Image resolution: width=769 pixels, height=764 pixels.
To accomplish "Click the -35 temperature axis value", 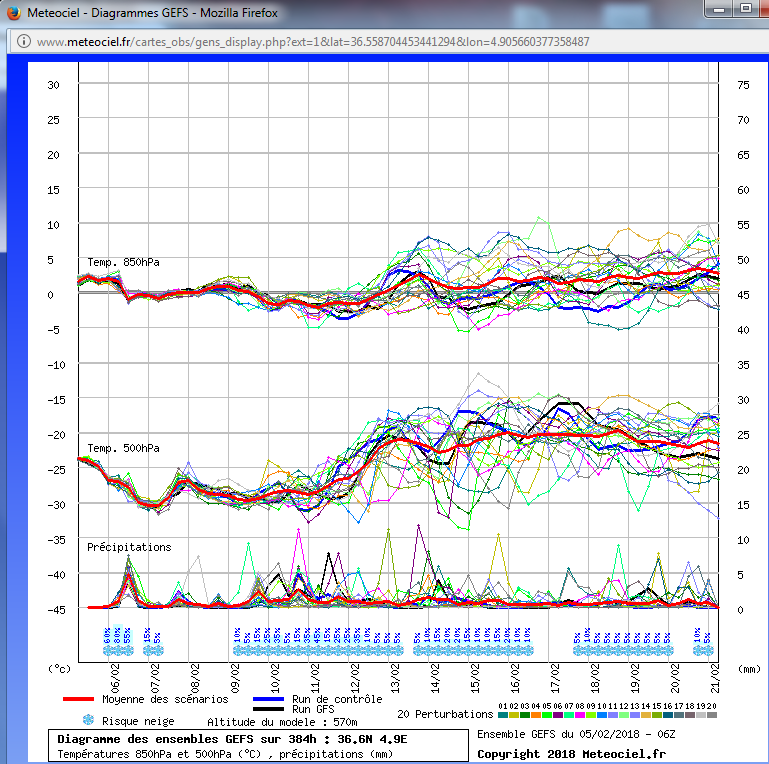I will point(56,540).
